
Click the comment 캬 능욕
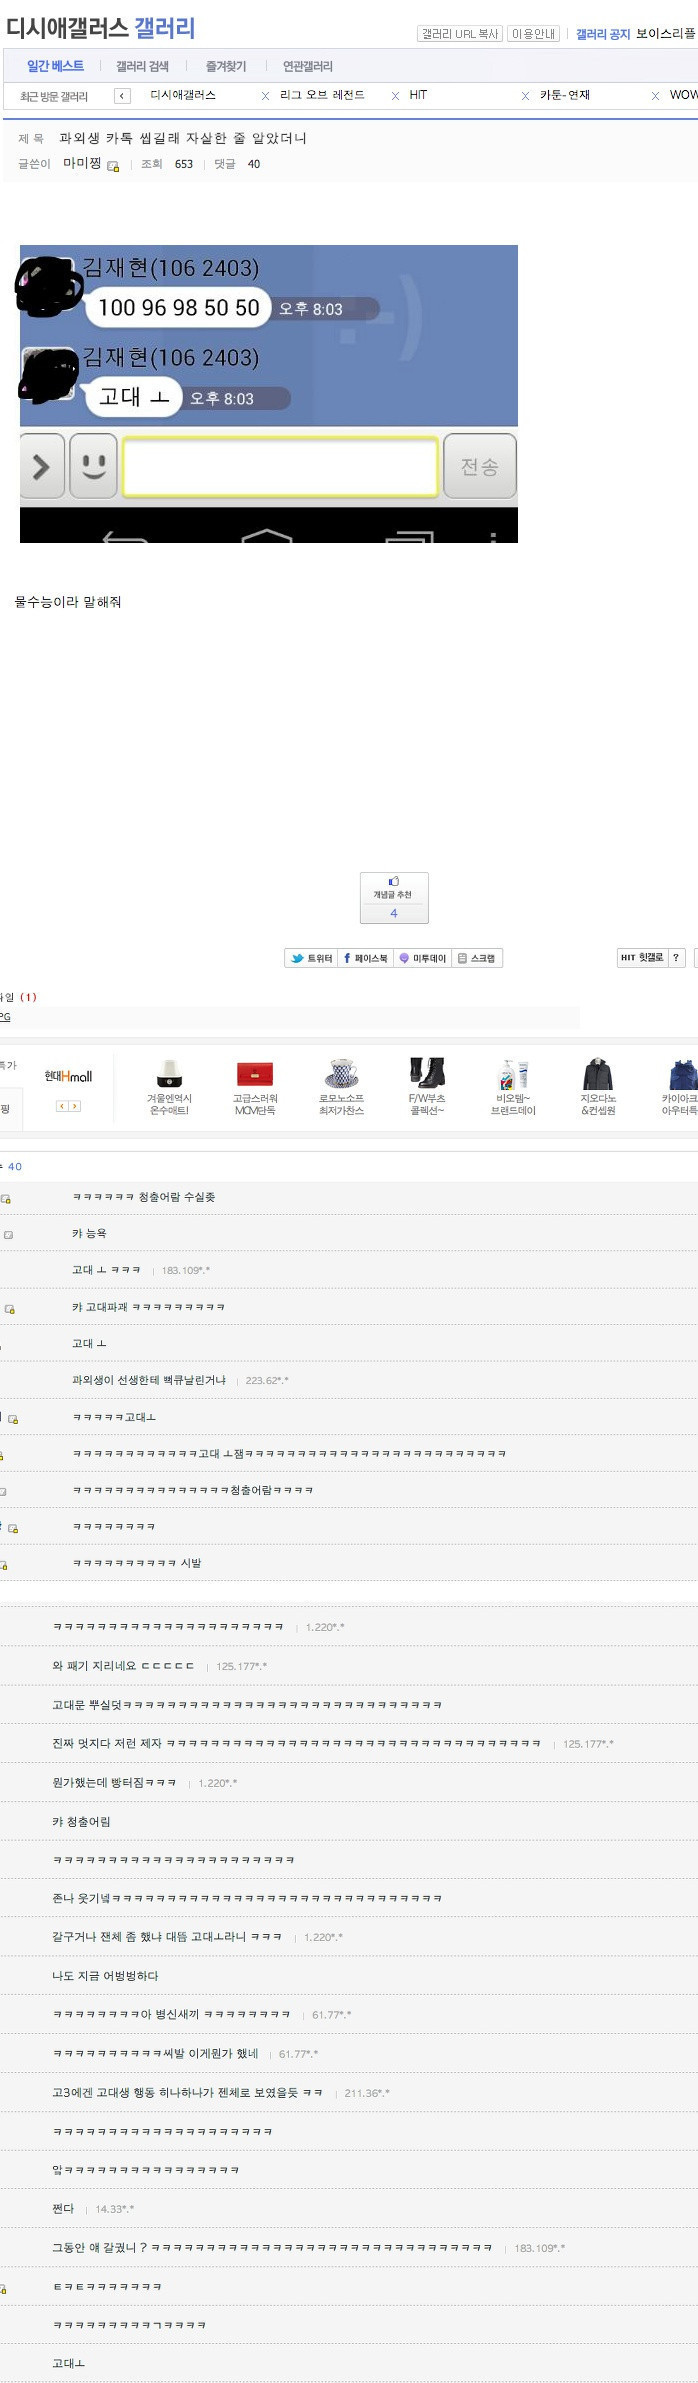pos(89,1234)
